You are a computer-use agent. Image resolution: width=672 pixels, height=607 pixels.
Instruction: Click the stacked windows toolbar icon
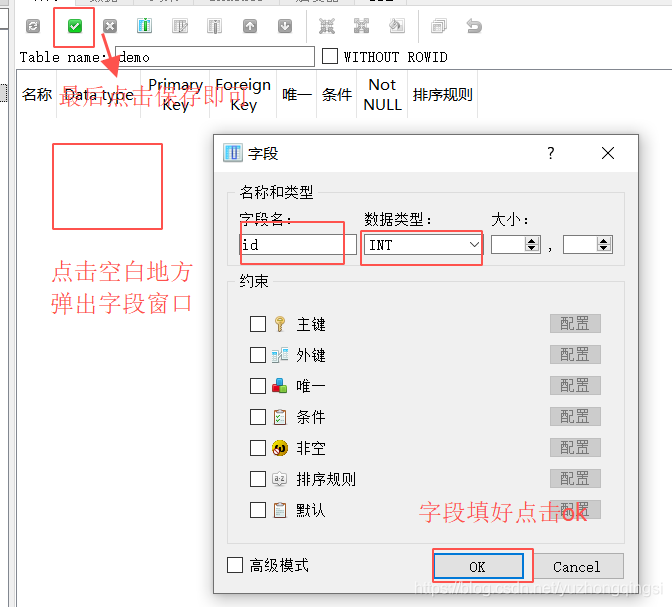[439, 26]
